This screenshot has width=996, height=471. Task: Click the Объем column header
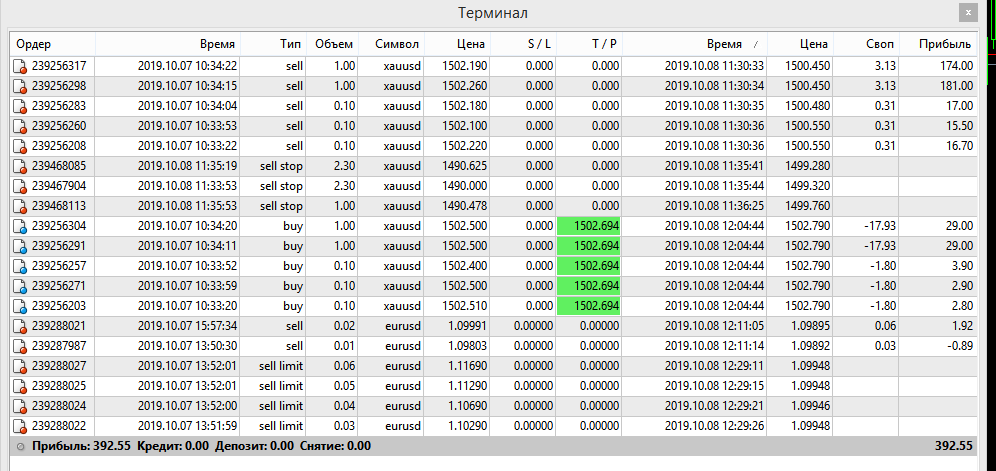coord(332,44)
